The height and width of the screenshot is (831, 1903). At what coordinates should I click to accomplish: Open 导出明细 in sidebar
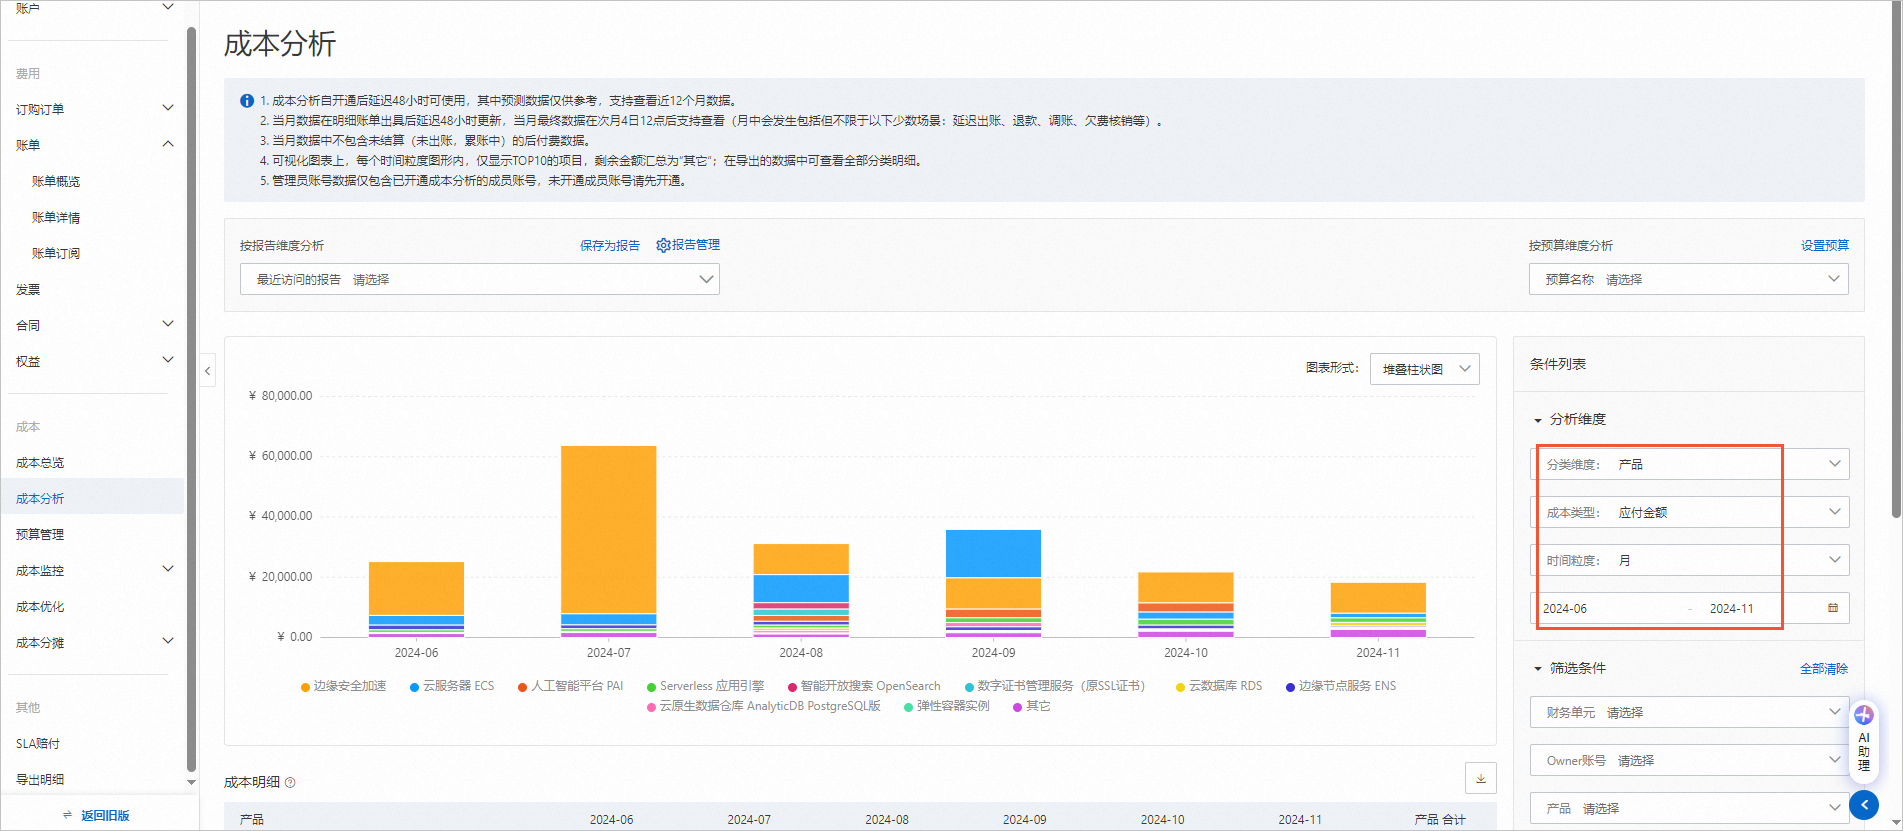coord(40,780)
